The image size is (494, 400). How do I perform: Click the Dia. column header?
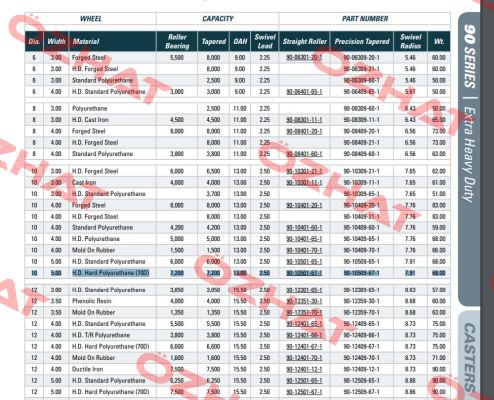(x=34, y=41)
